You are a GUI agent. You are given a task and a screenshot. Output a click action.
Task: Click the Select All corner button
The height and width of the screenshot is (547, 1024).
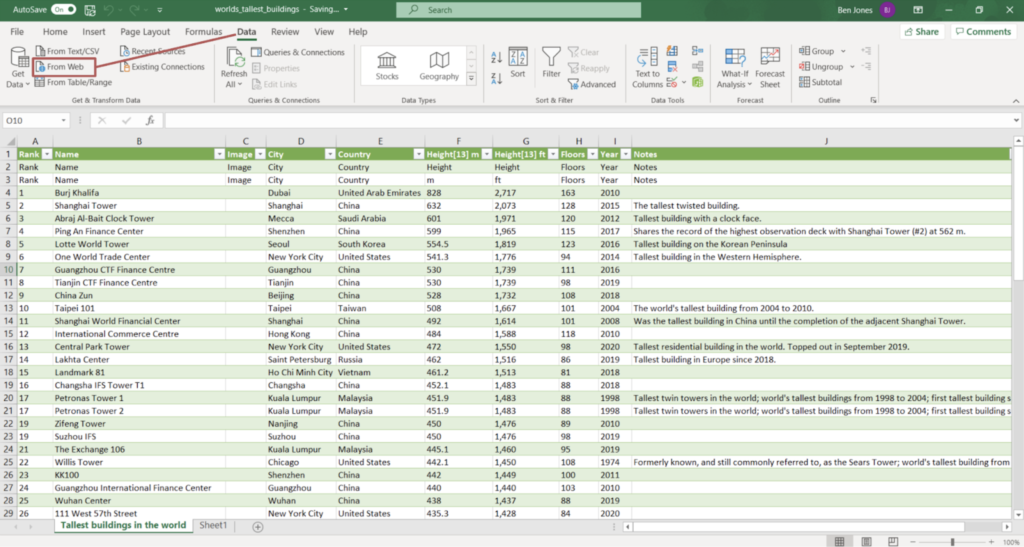pos(11,142)
